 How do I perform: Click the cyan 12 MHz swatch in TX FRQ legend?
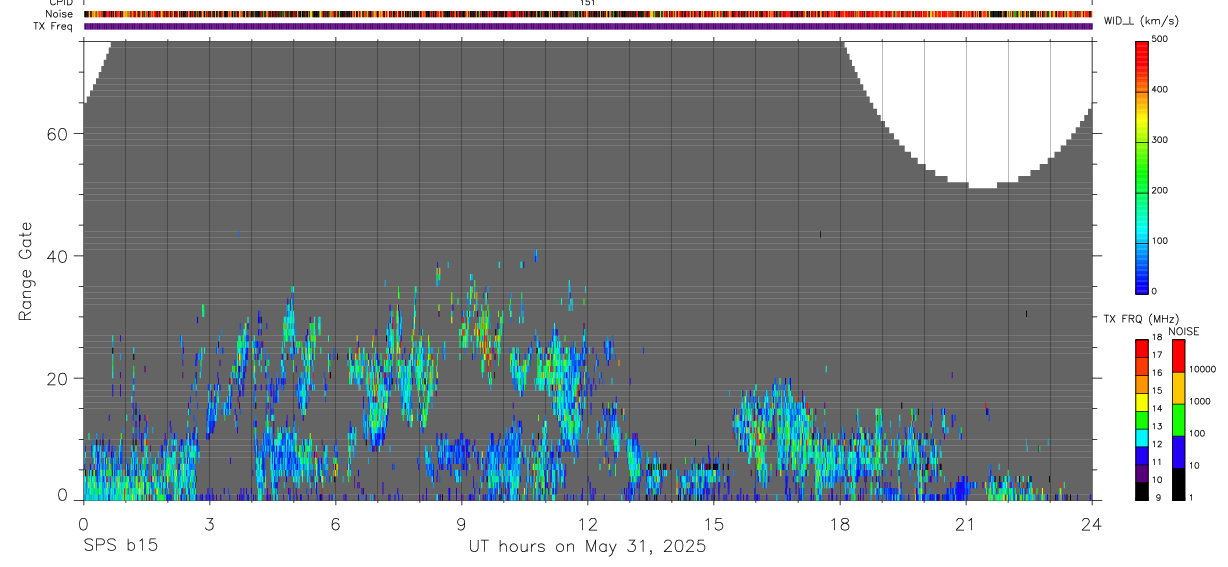[x=1142, y=437]
